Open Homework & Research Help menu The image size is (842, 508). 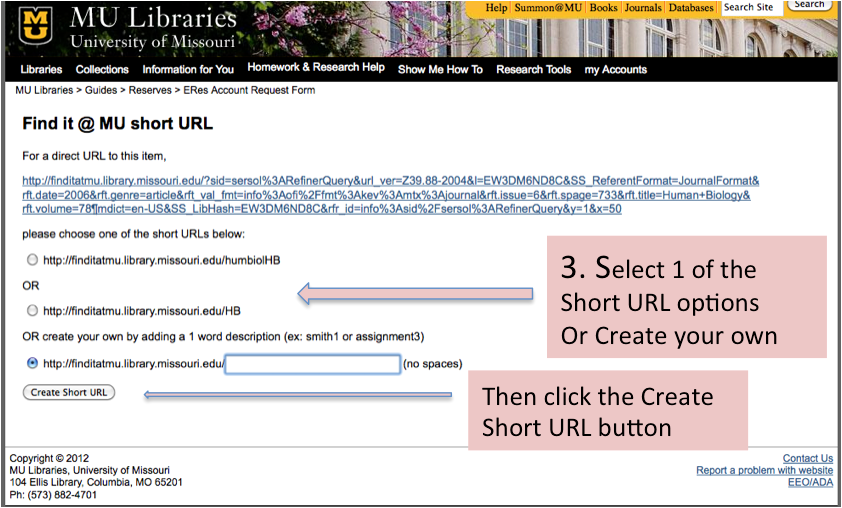click(x=316, y=68)
